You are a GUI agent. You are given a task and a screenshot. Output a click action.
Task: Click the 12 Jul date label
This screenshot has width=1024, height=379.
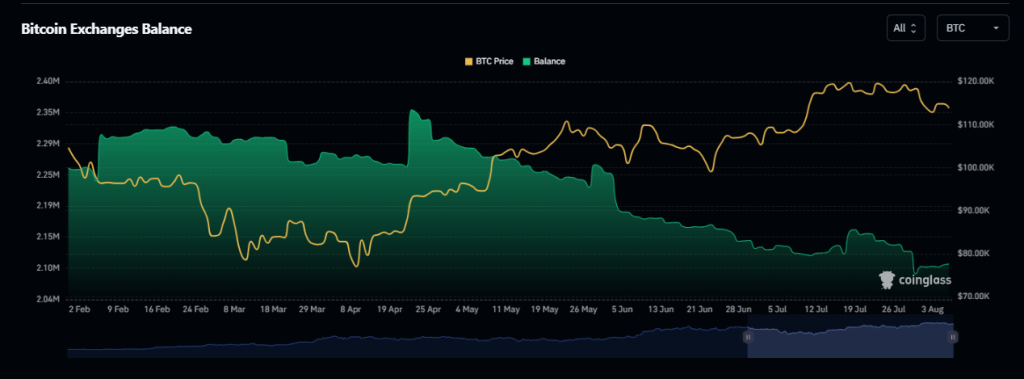click(x=816, y=309)
